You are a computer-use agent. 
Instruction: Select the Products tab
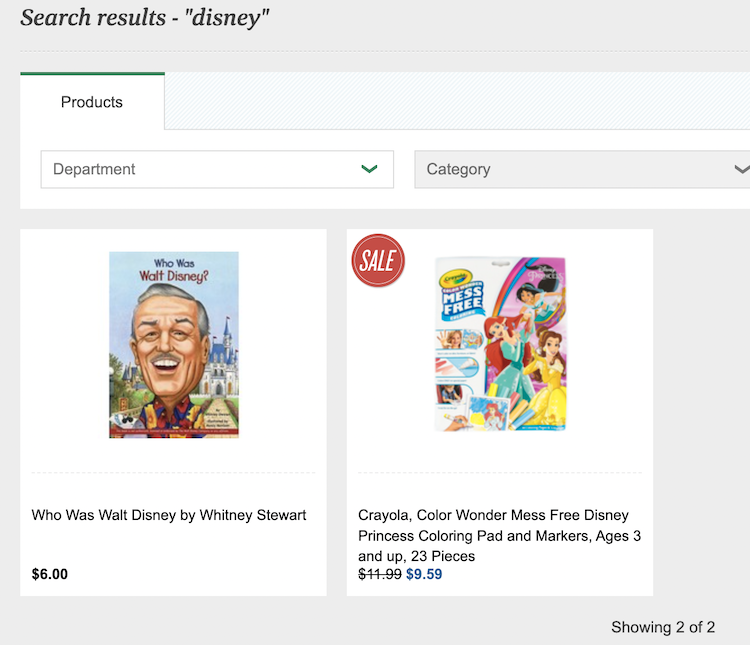[92, 101]
